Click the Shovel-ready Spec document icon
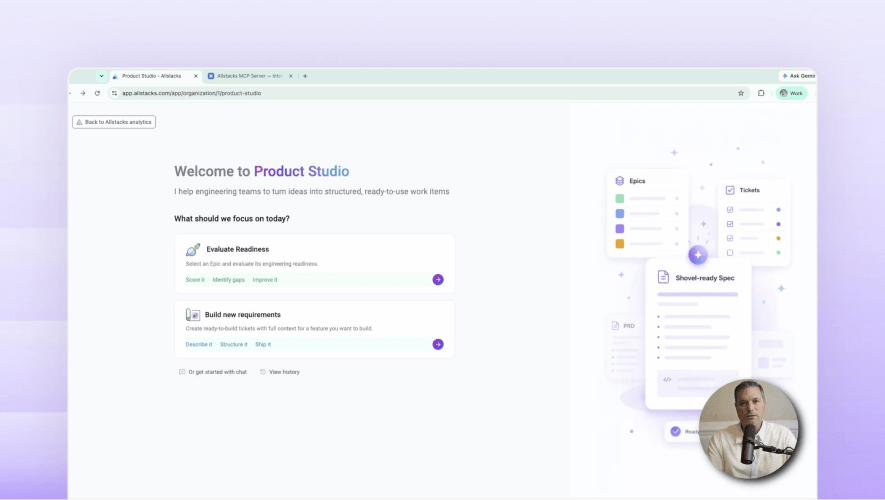885x500 pixels. pos(663,277)
